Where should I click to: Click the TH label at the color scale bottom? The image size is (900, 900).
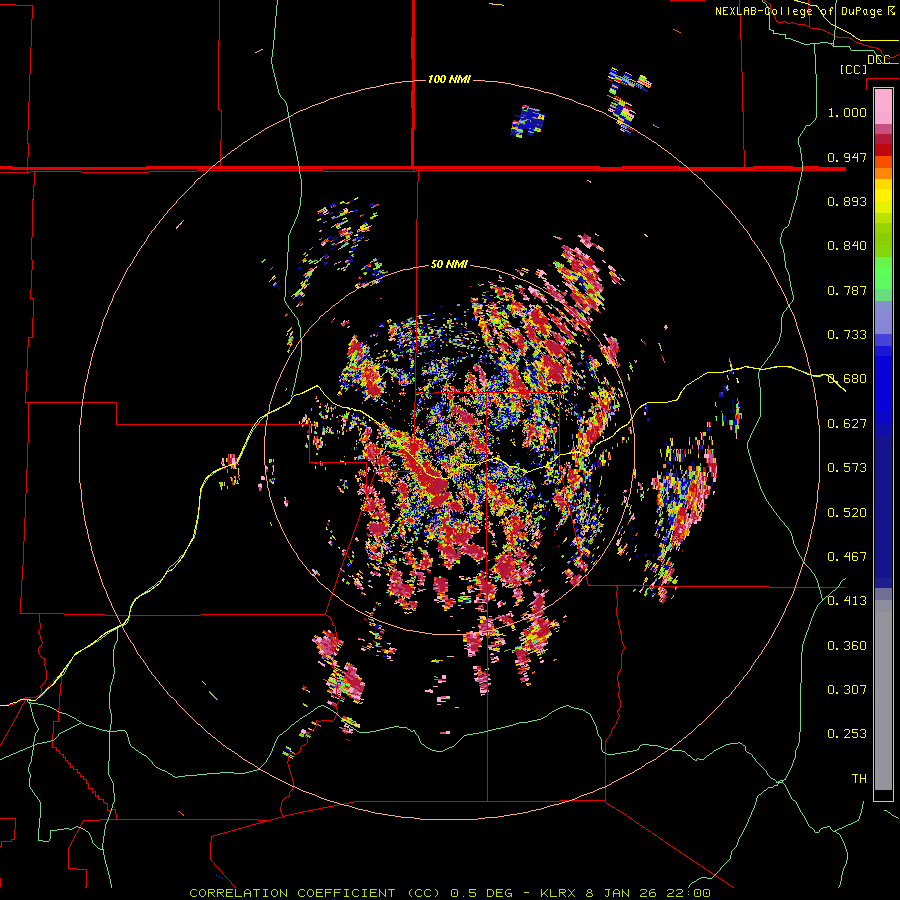pos(859,779)
